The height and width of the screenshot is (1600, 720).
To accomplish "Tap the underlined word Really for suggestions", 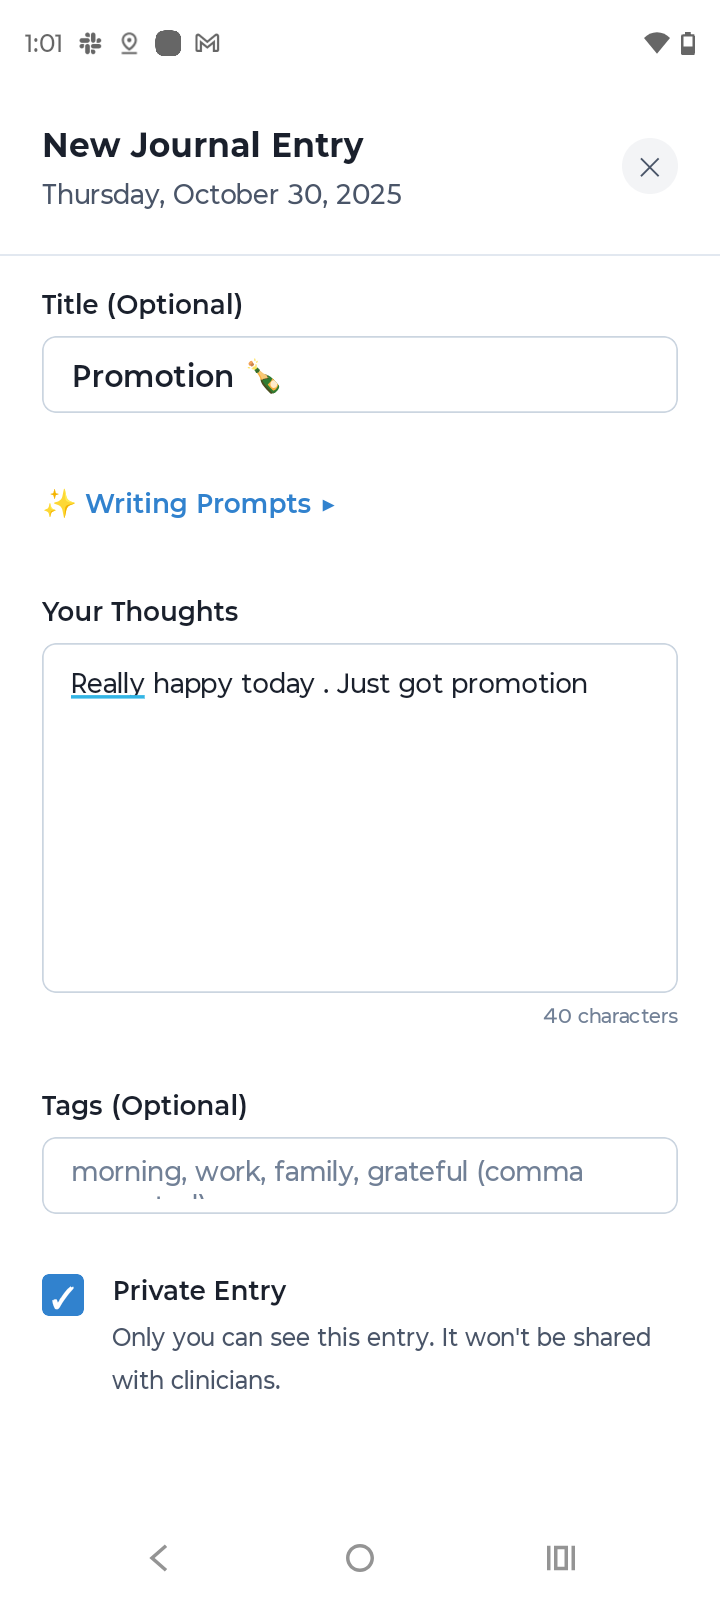I will tap(107, 683).
